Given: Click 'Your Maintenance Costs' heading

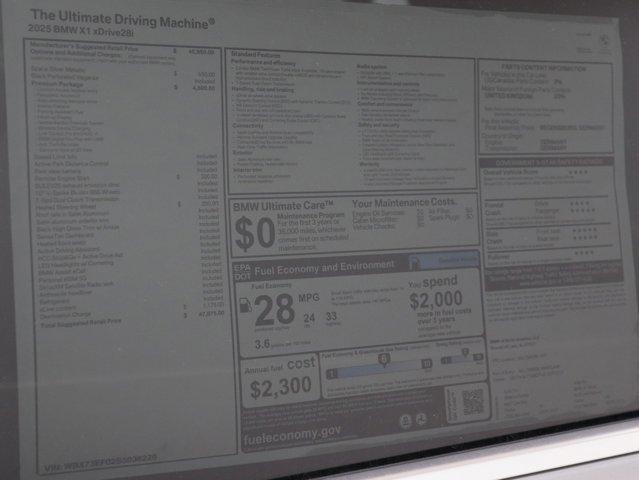Looking at the screenshot, I should (x=403, y=203).
